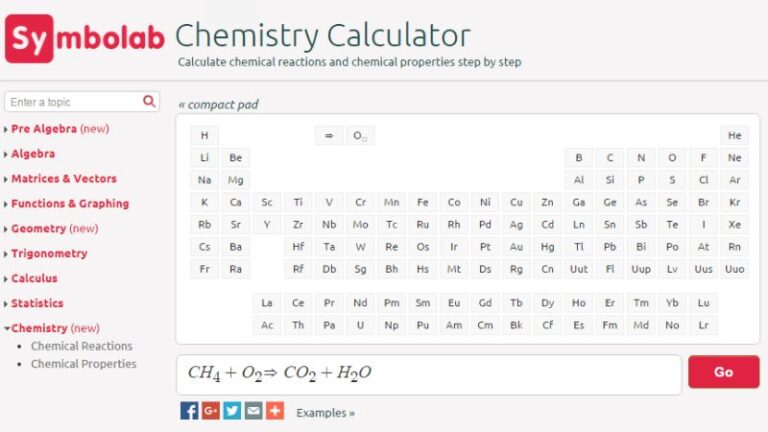Open the Examples link
The image size is (768, 432).
pos(325,412)
